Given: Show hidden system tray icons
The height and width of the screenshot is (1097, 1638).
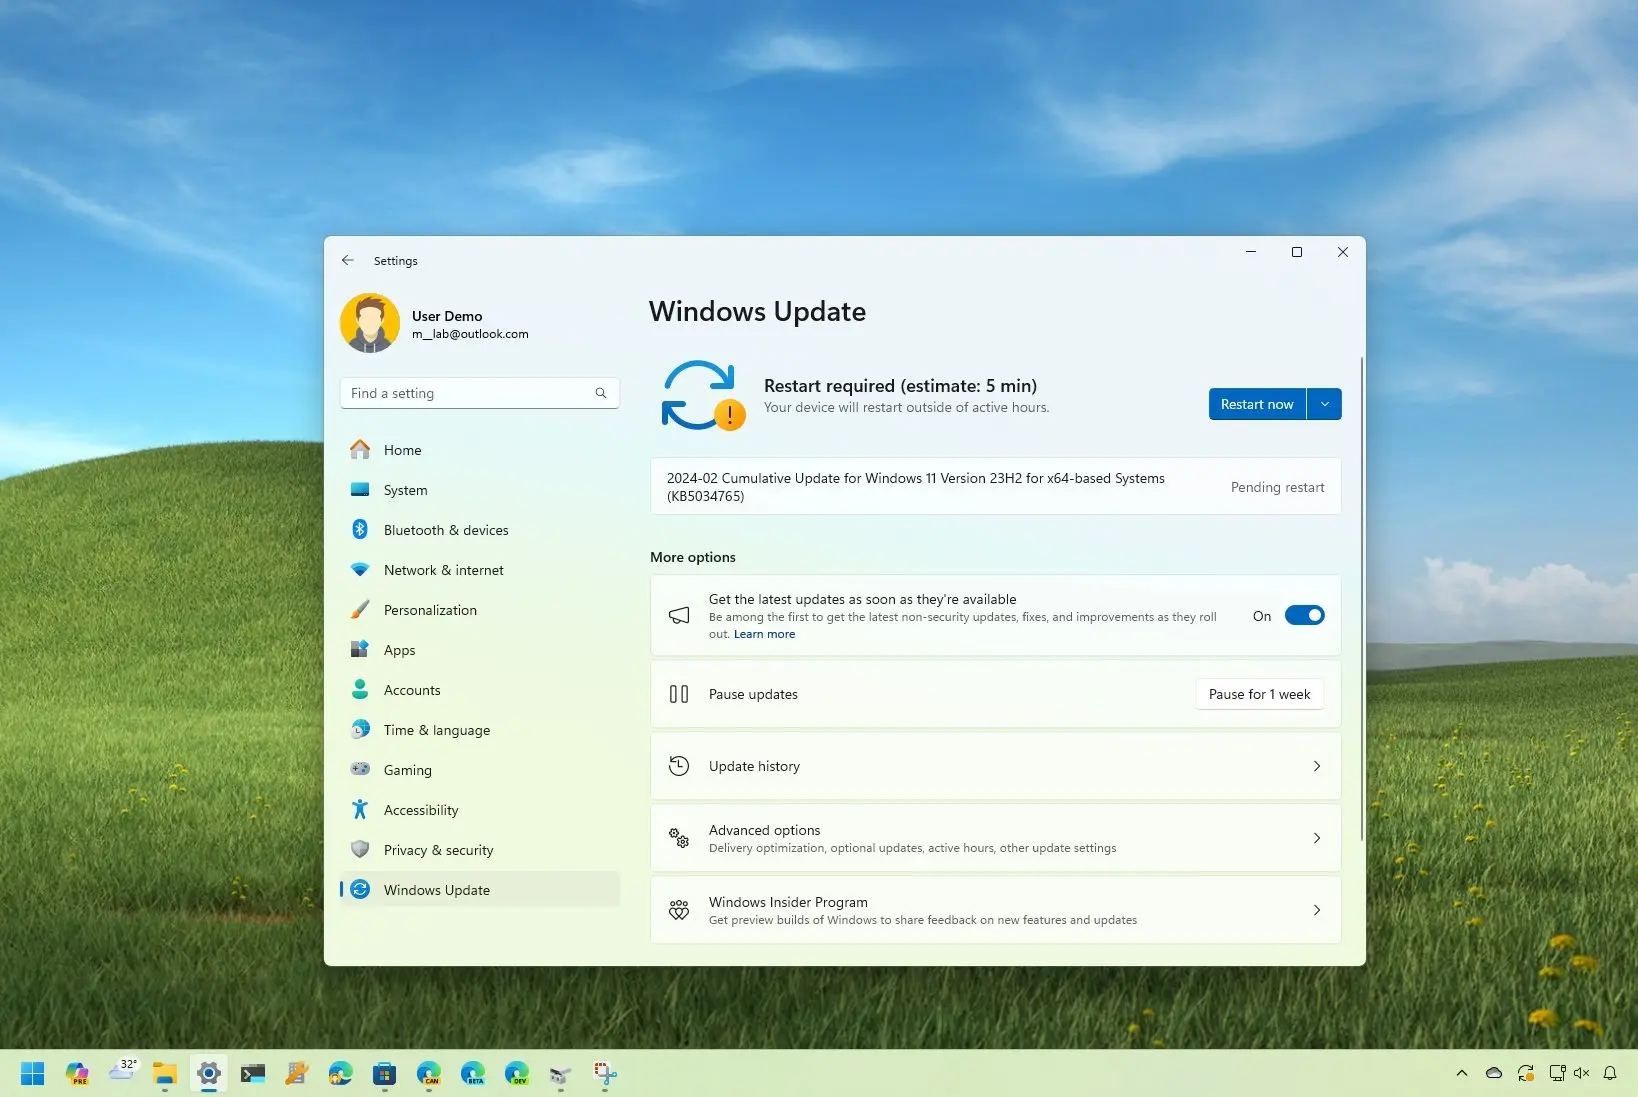Looking at the screenshot, I should pyautogui.click(x=1462, y=1073).
